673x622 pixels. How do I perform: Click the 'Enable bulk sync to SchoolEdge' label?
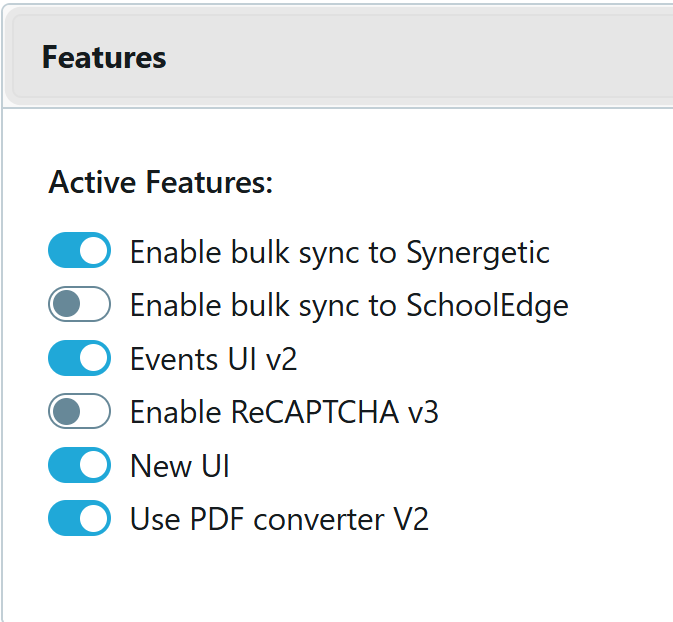(x=349, y=305)
